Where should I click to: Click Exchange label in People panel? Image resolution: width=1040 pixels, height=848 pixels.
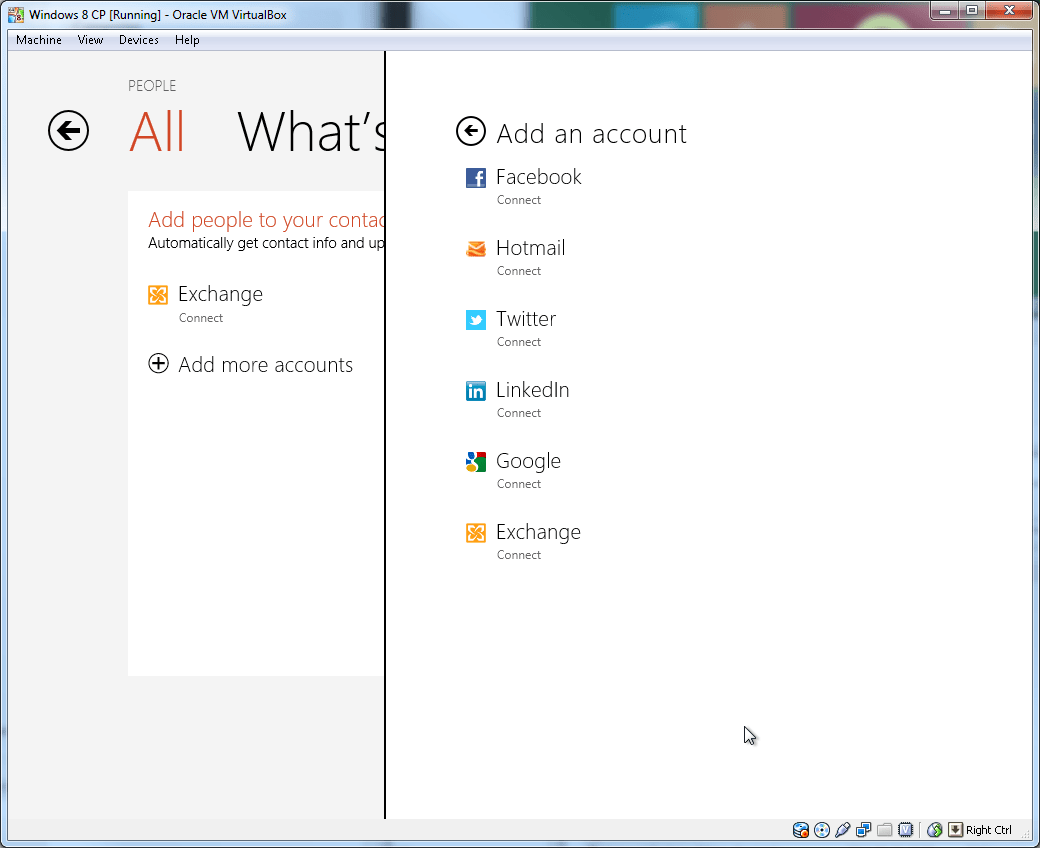[x=220, y=294]
